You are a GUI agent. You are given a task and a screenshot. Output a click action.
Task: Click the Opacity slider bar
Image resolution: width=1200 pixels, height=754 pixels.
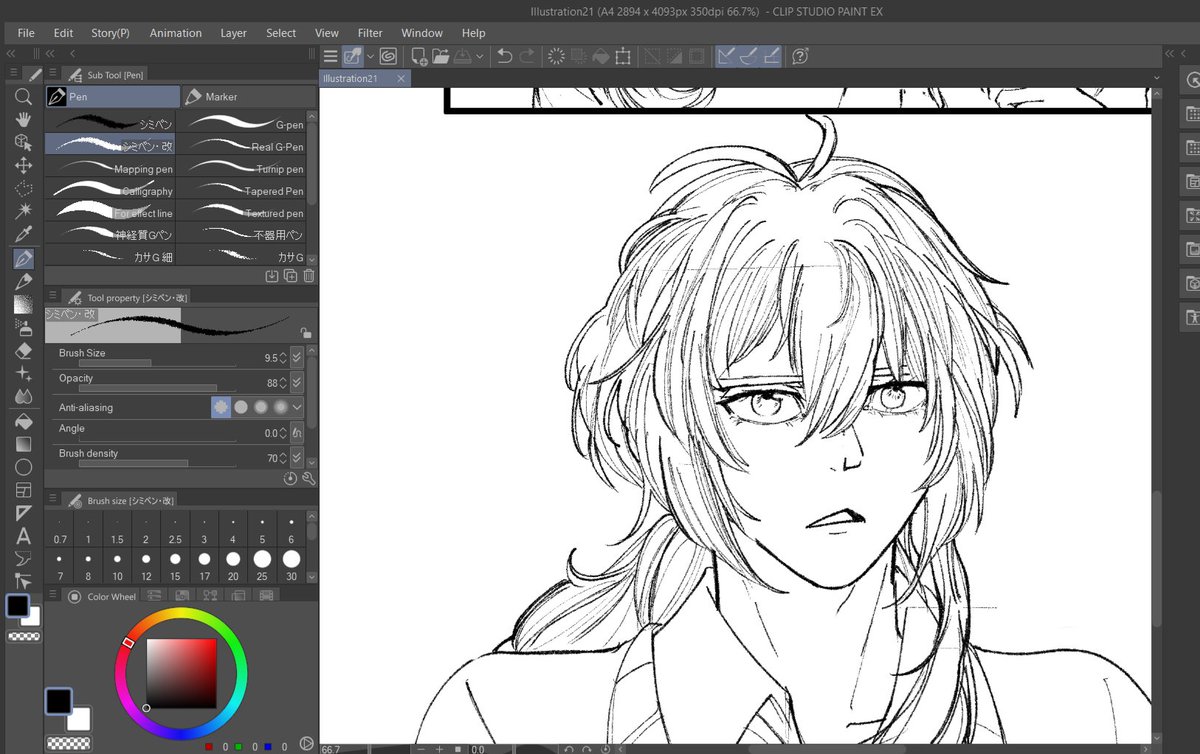tap(158, 388)
